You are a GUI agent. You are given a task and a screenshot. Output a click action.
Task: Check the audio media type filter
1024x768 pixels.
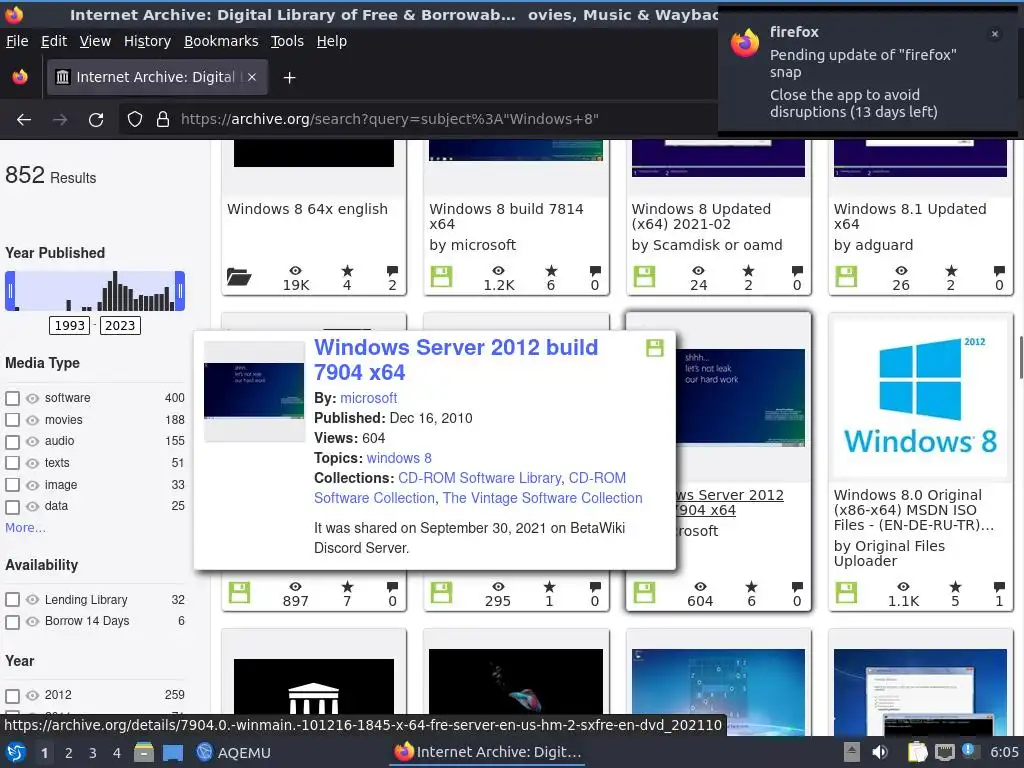[x=12, y=441]
